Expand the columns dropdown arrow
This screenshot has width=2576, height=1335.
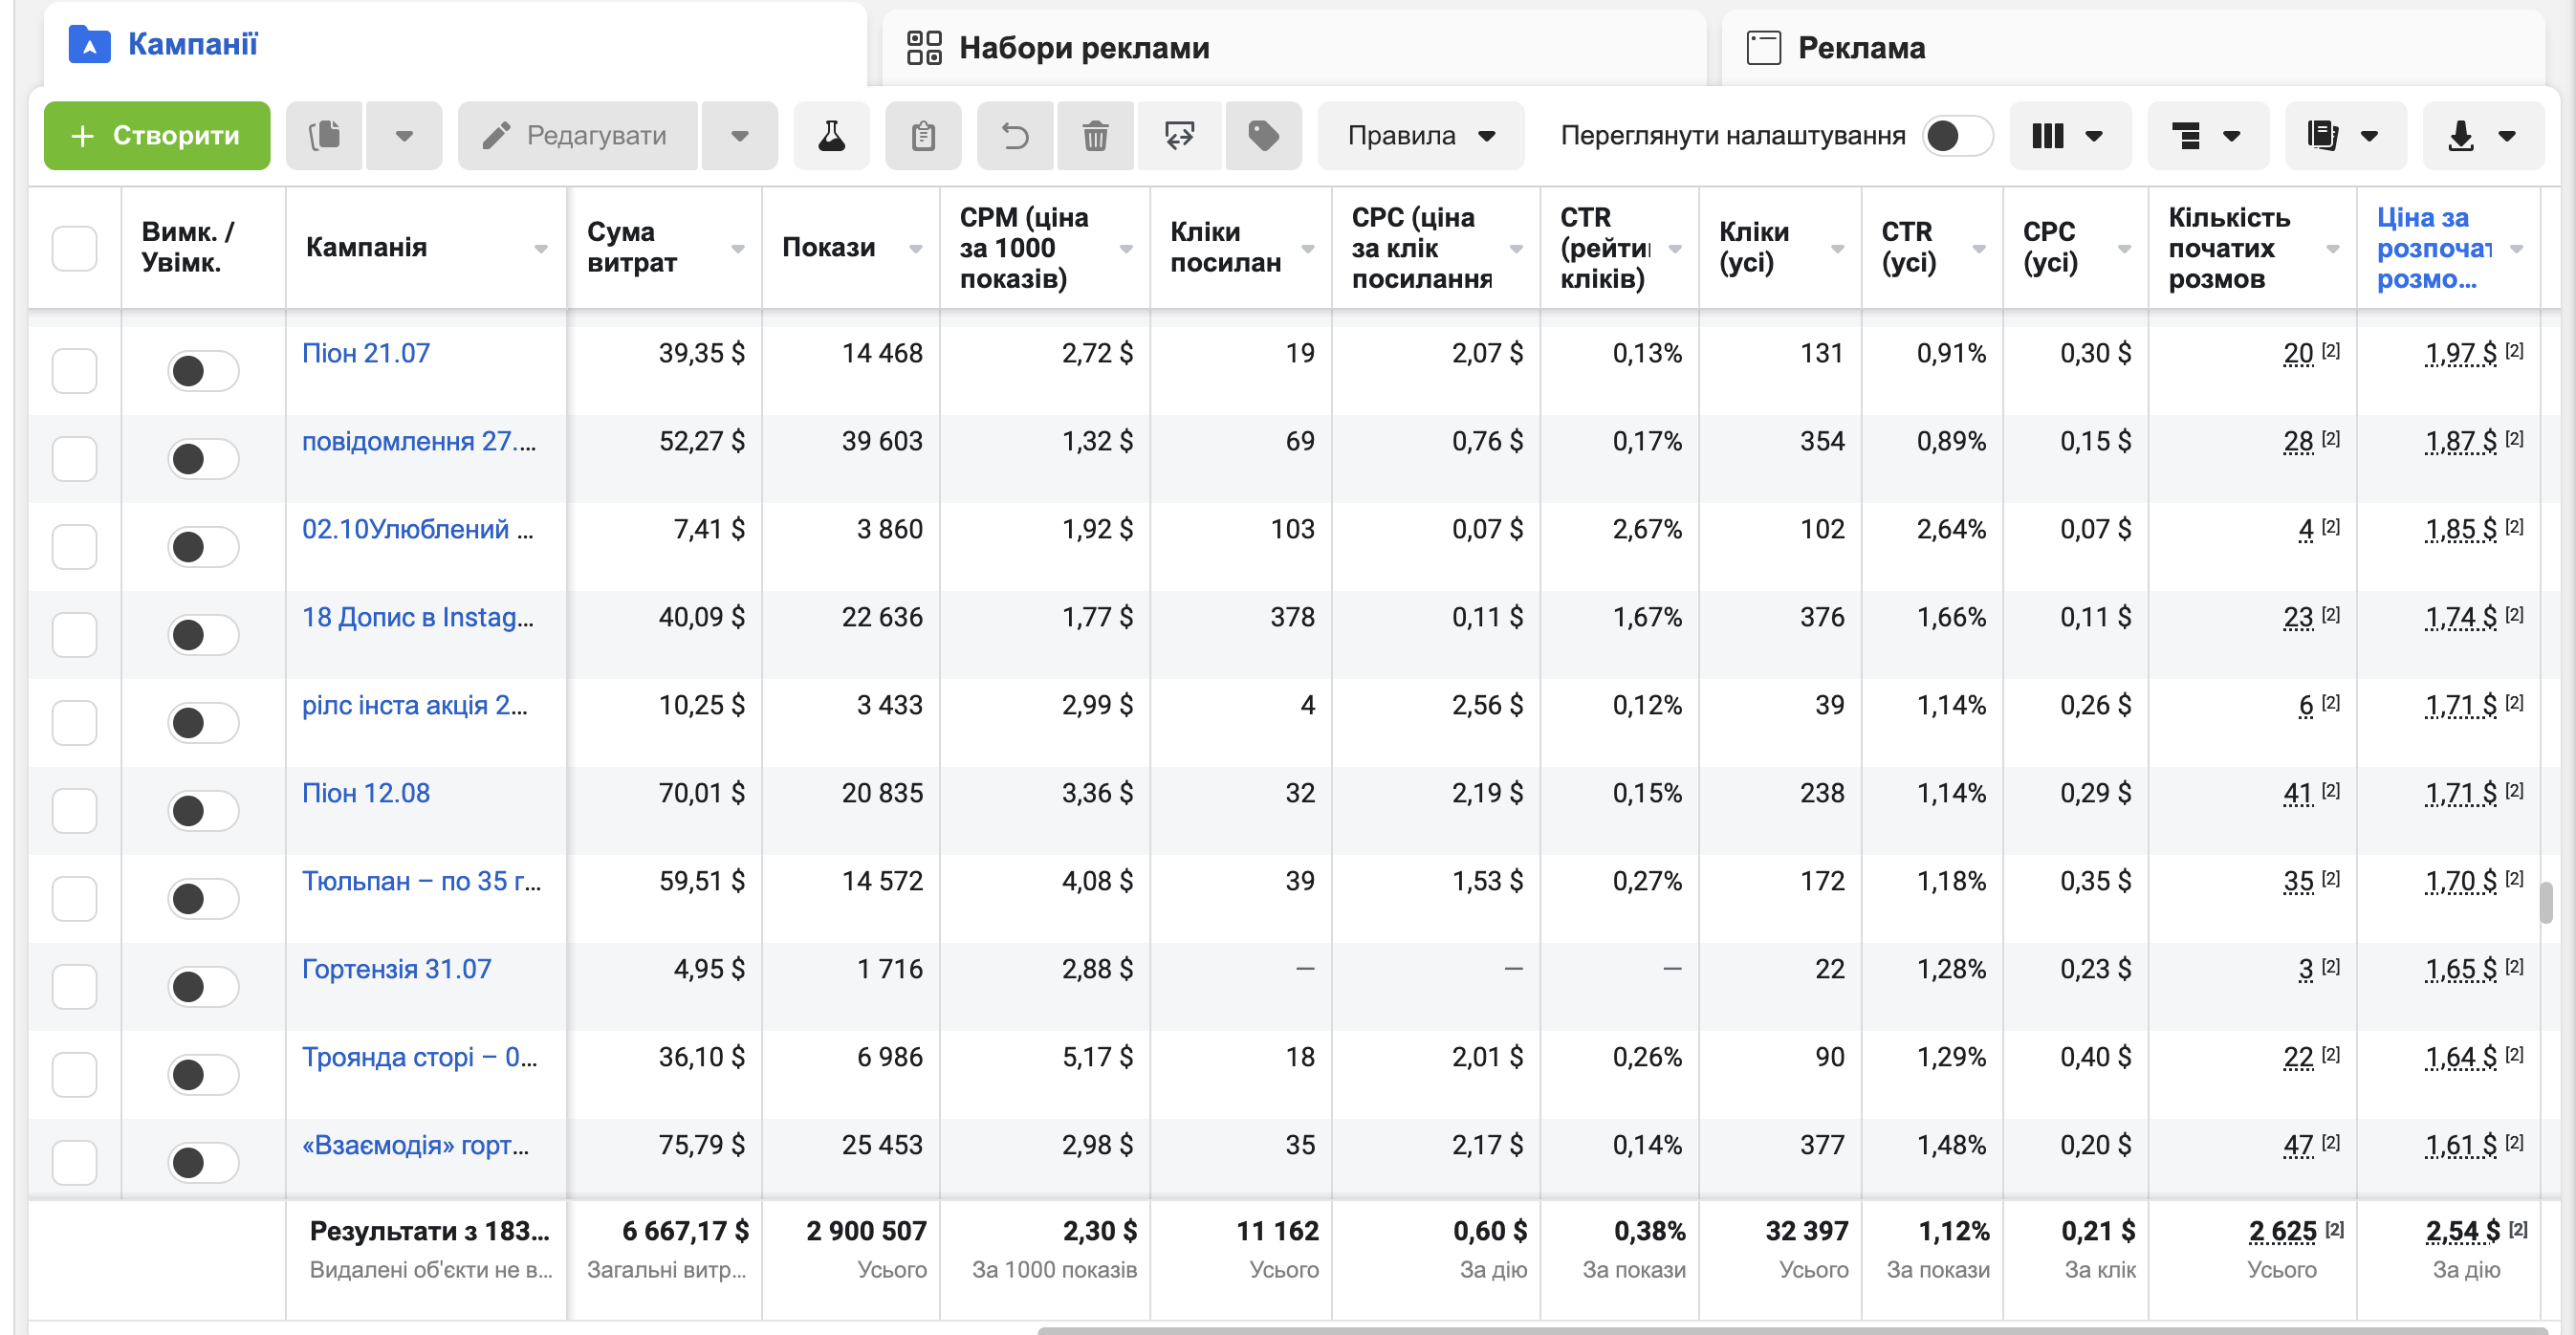(2094, 135)
